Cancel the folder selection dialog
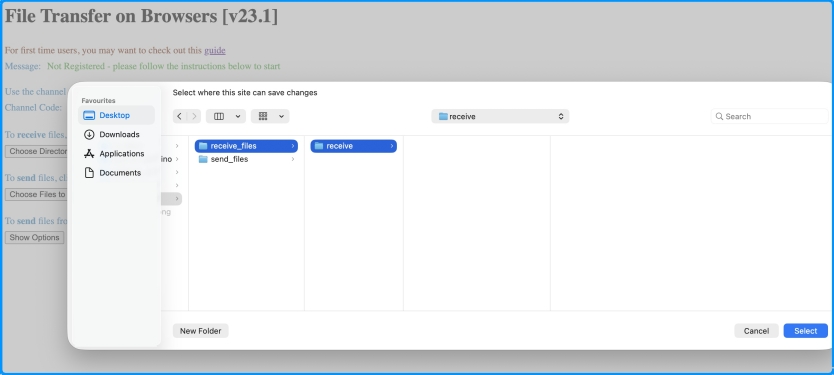 click(756, 331)
